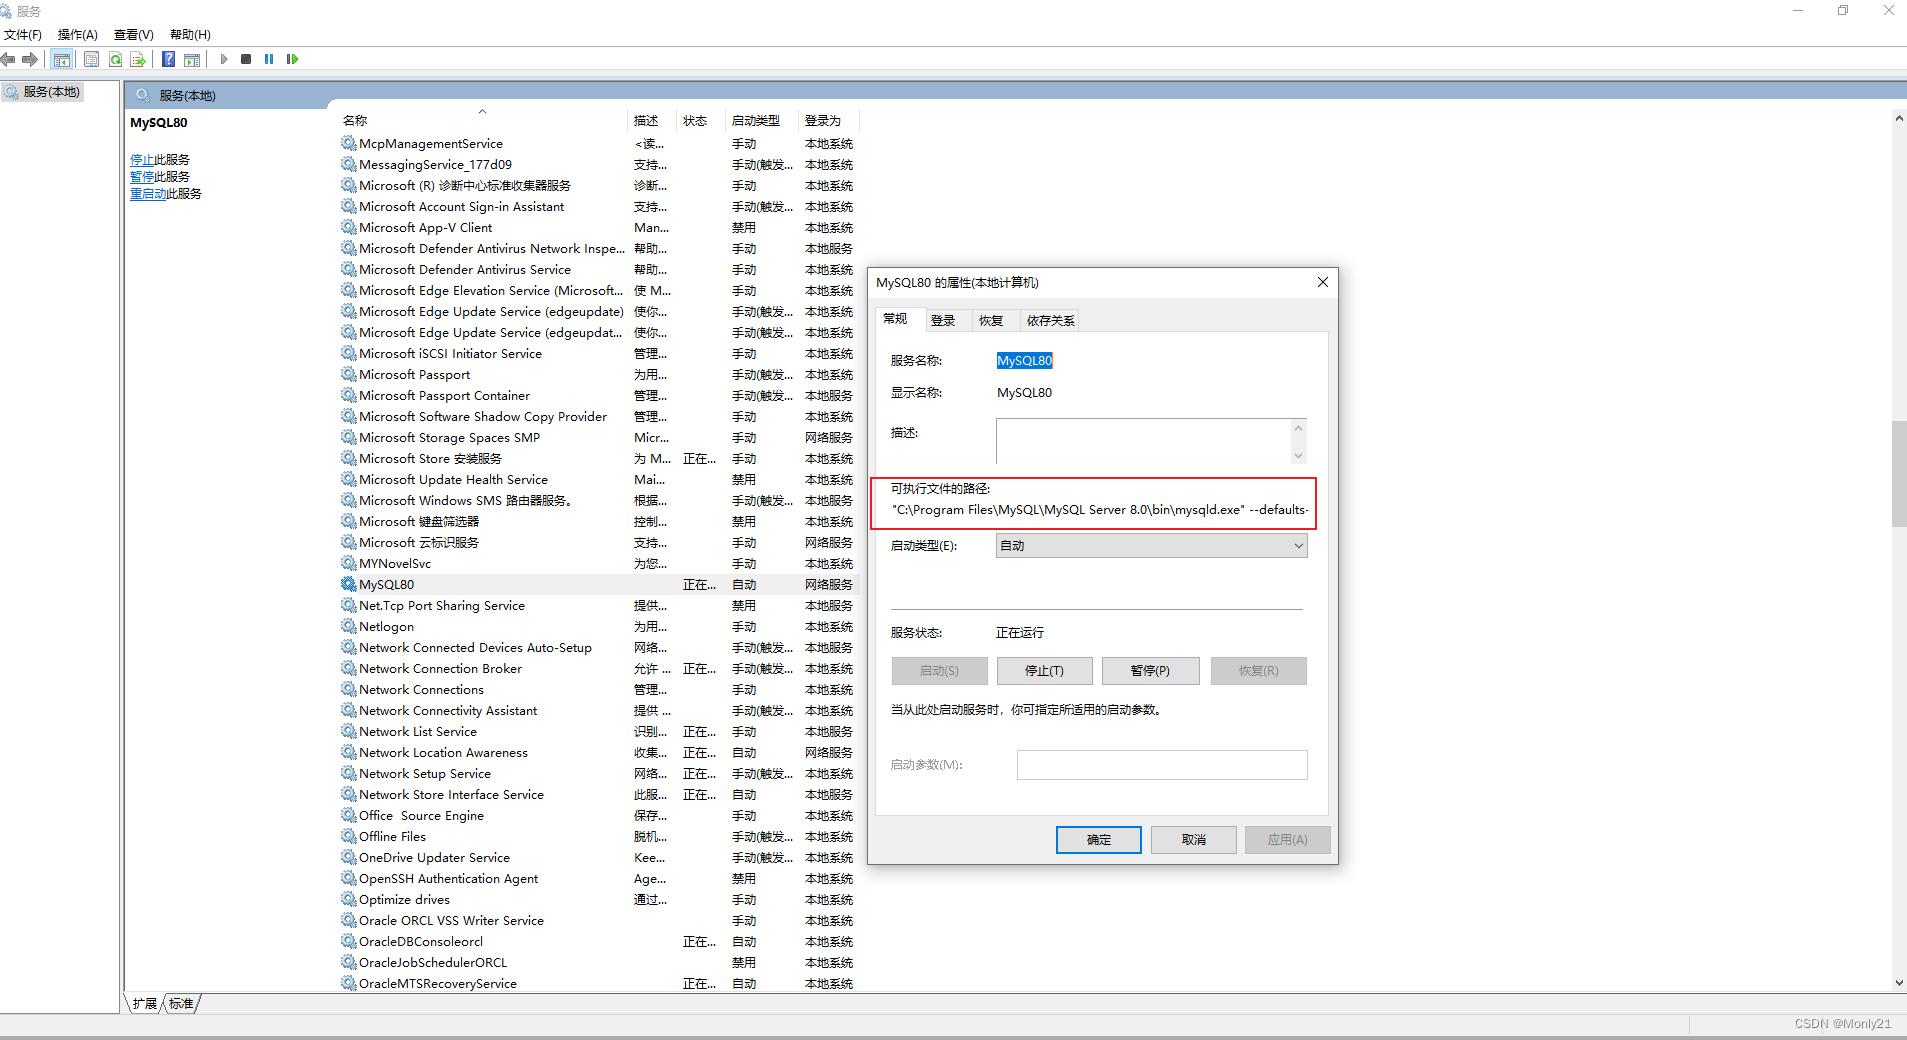Click the 暂停 link for this service
Screen dimensions: 1907x1040
click(142, 177)
